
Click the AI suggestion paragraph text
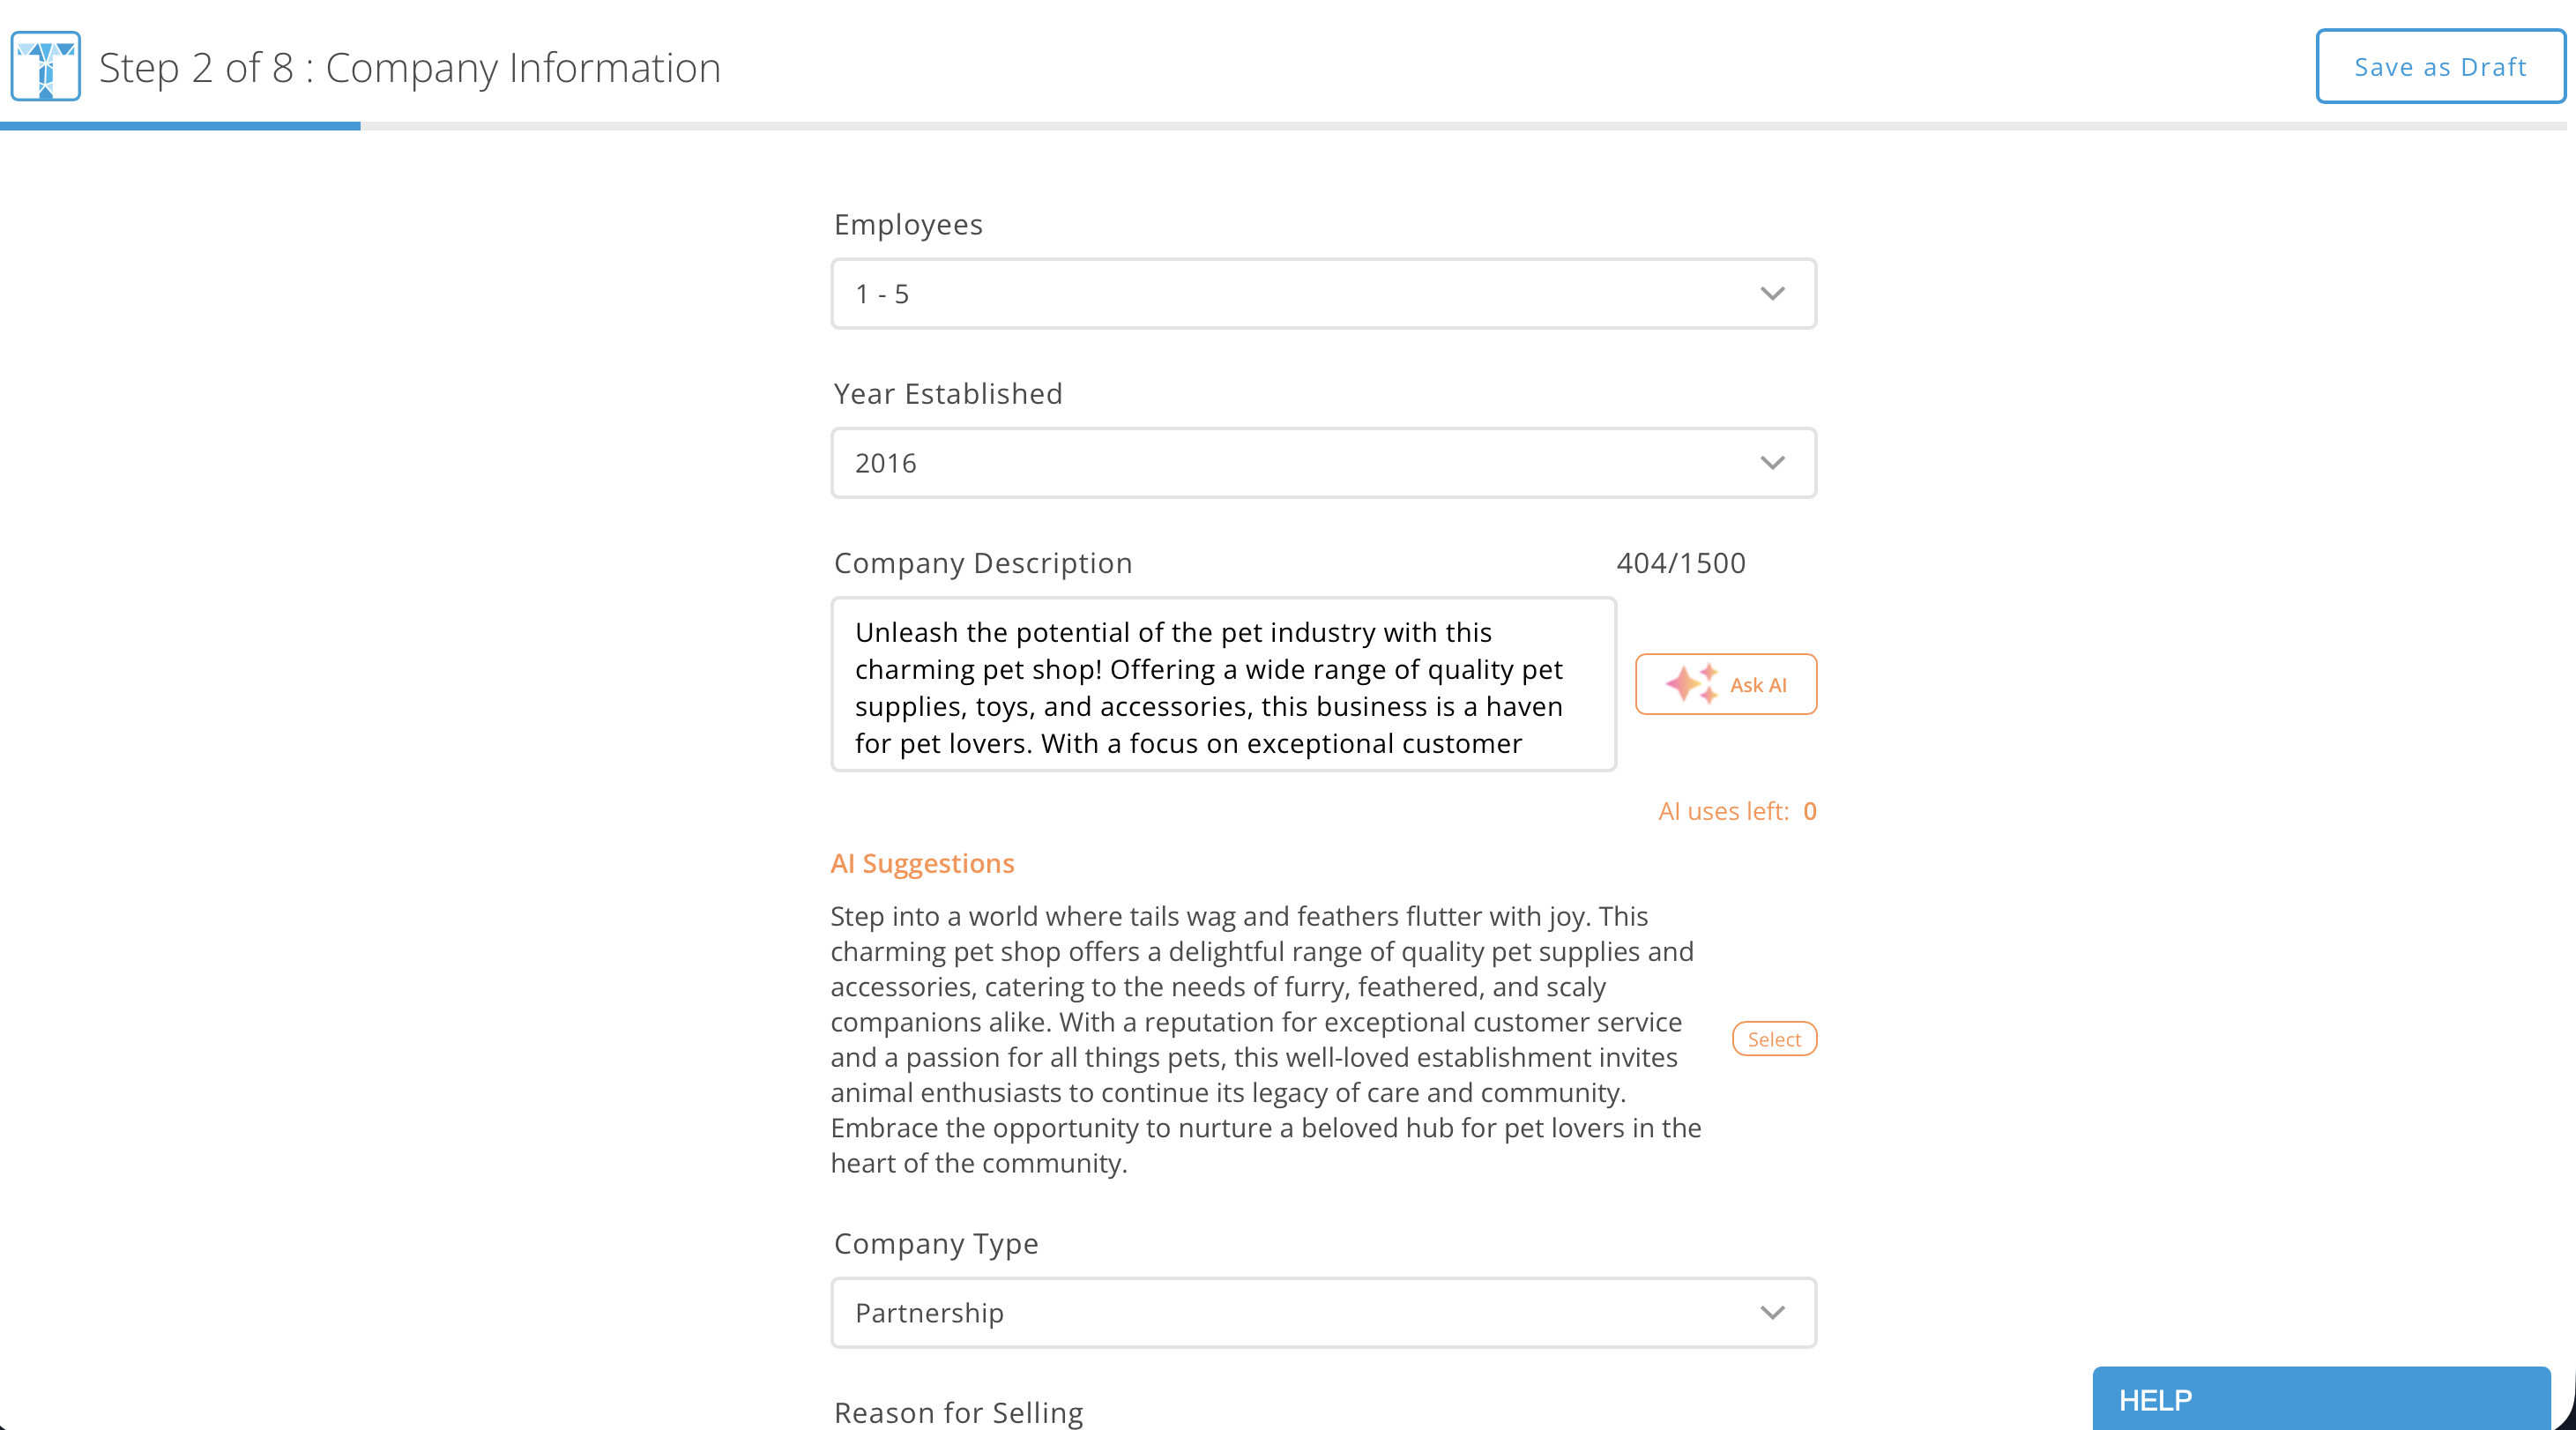pos(1265,1040)
